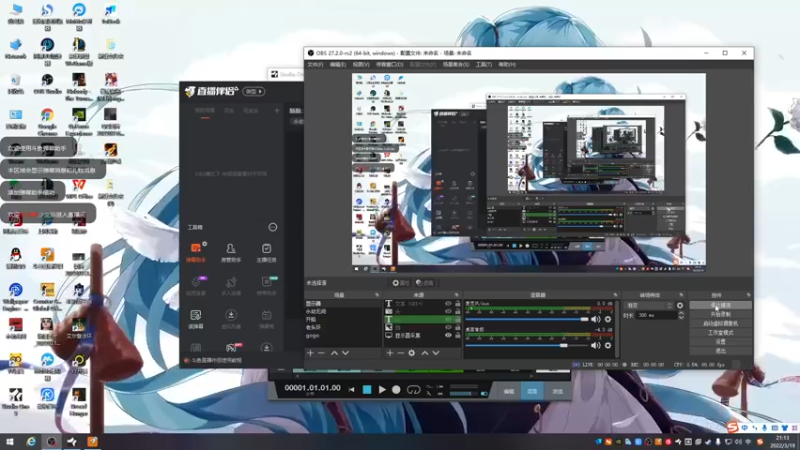Open the 文件(F) menu in OBS
This screenshot has width=800, height=450.
pos(315,65)
